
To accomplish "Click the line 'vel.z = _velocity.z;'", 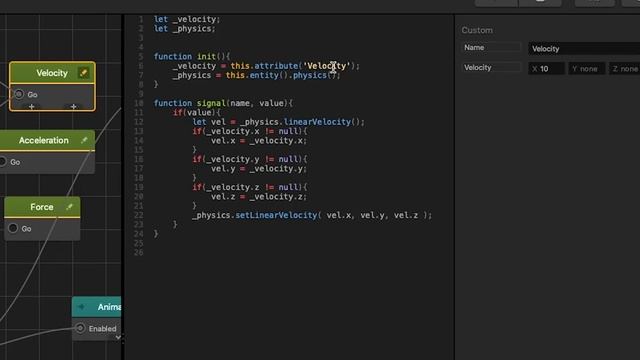I will click(259, 197).
